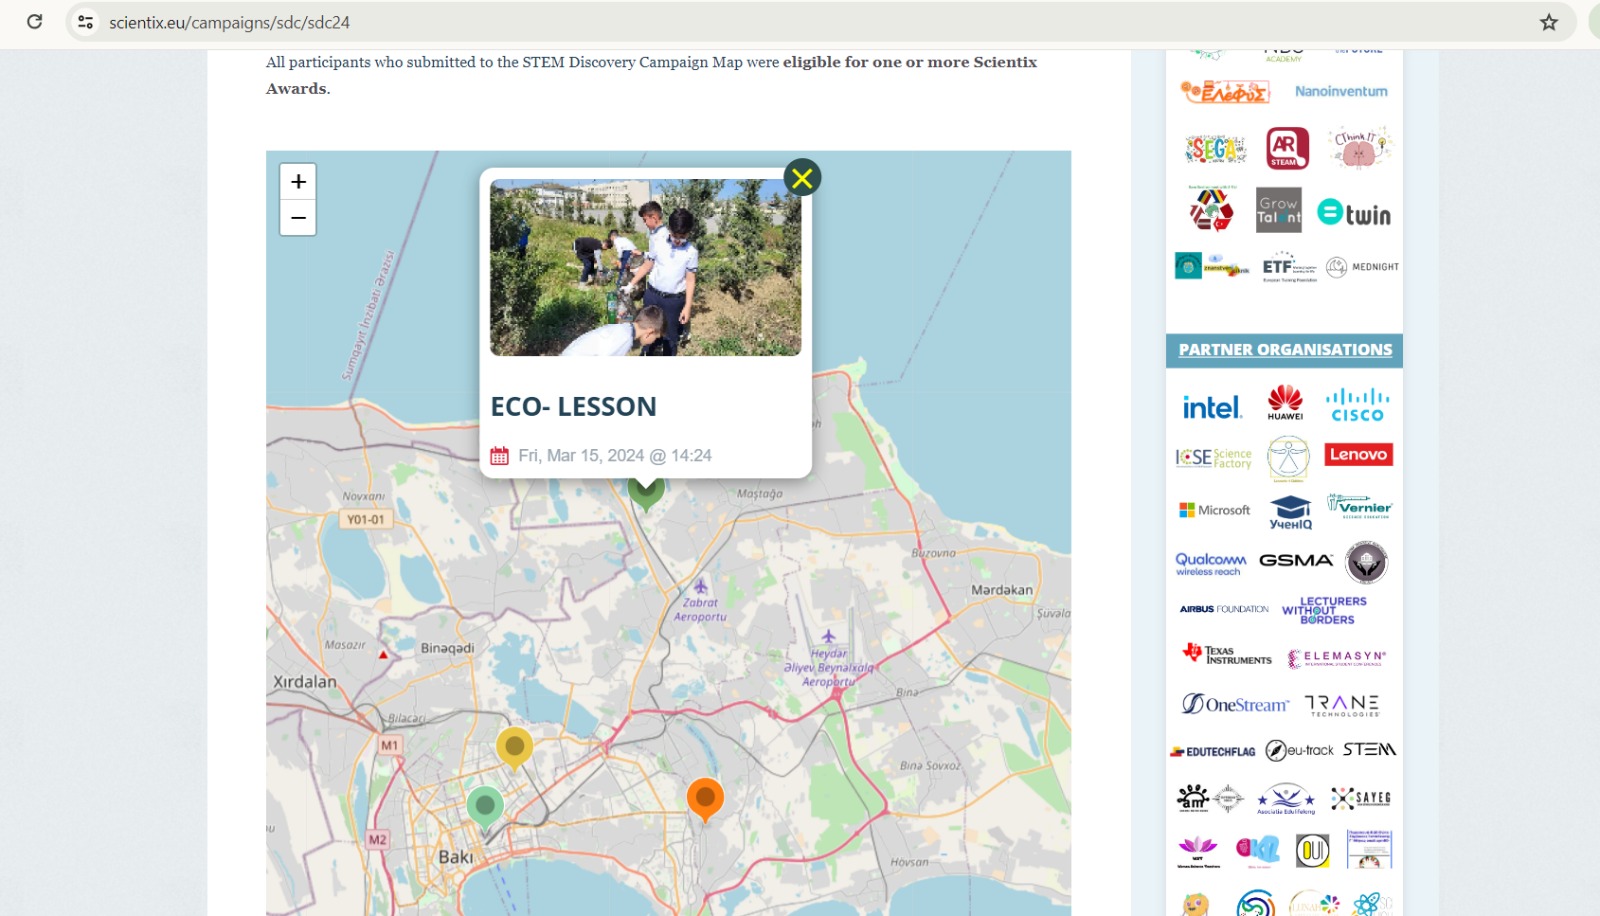Select the light green map pin near Bakı

[x=485, y=808]
